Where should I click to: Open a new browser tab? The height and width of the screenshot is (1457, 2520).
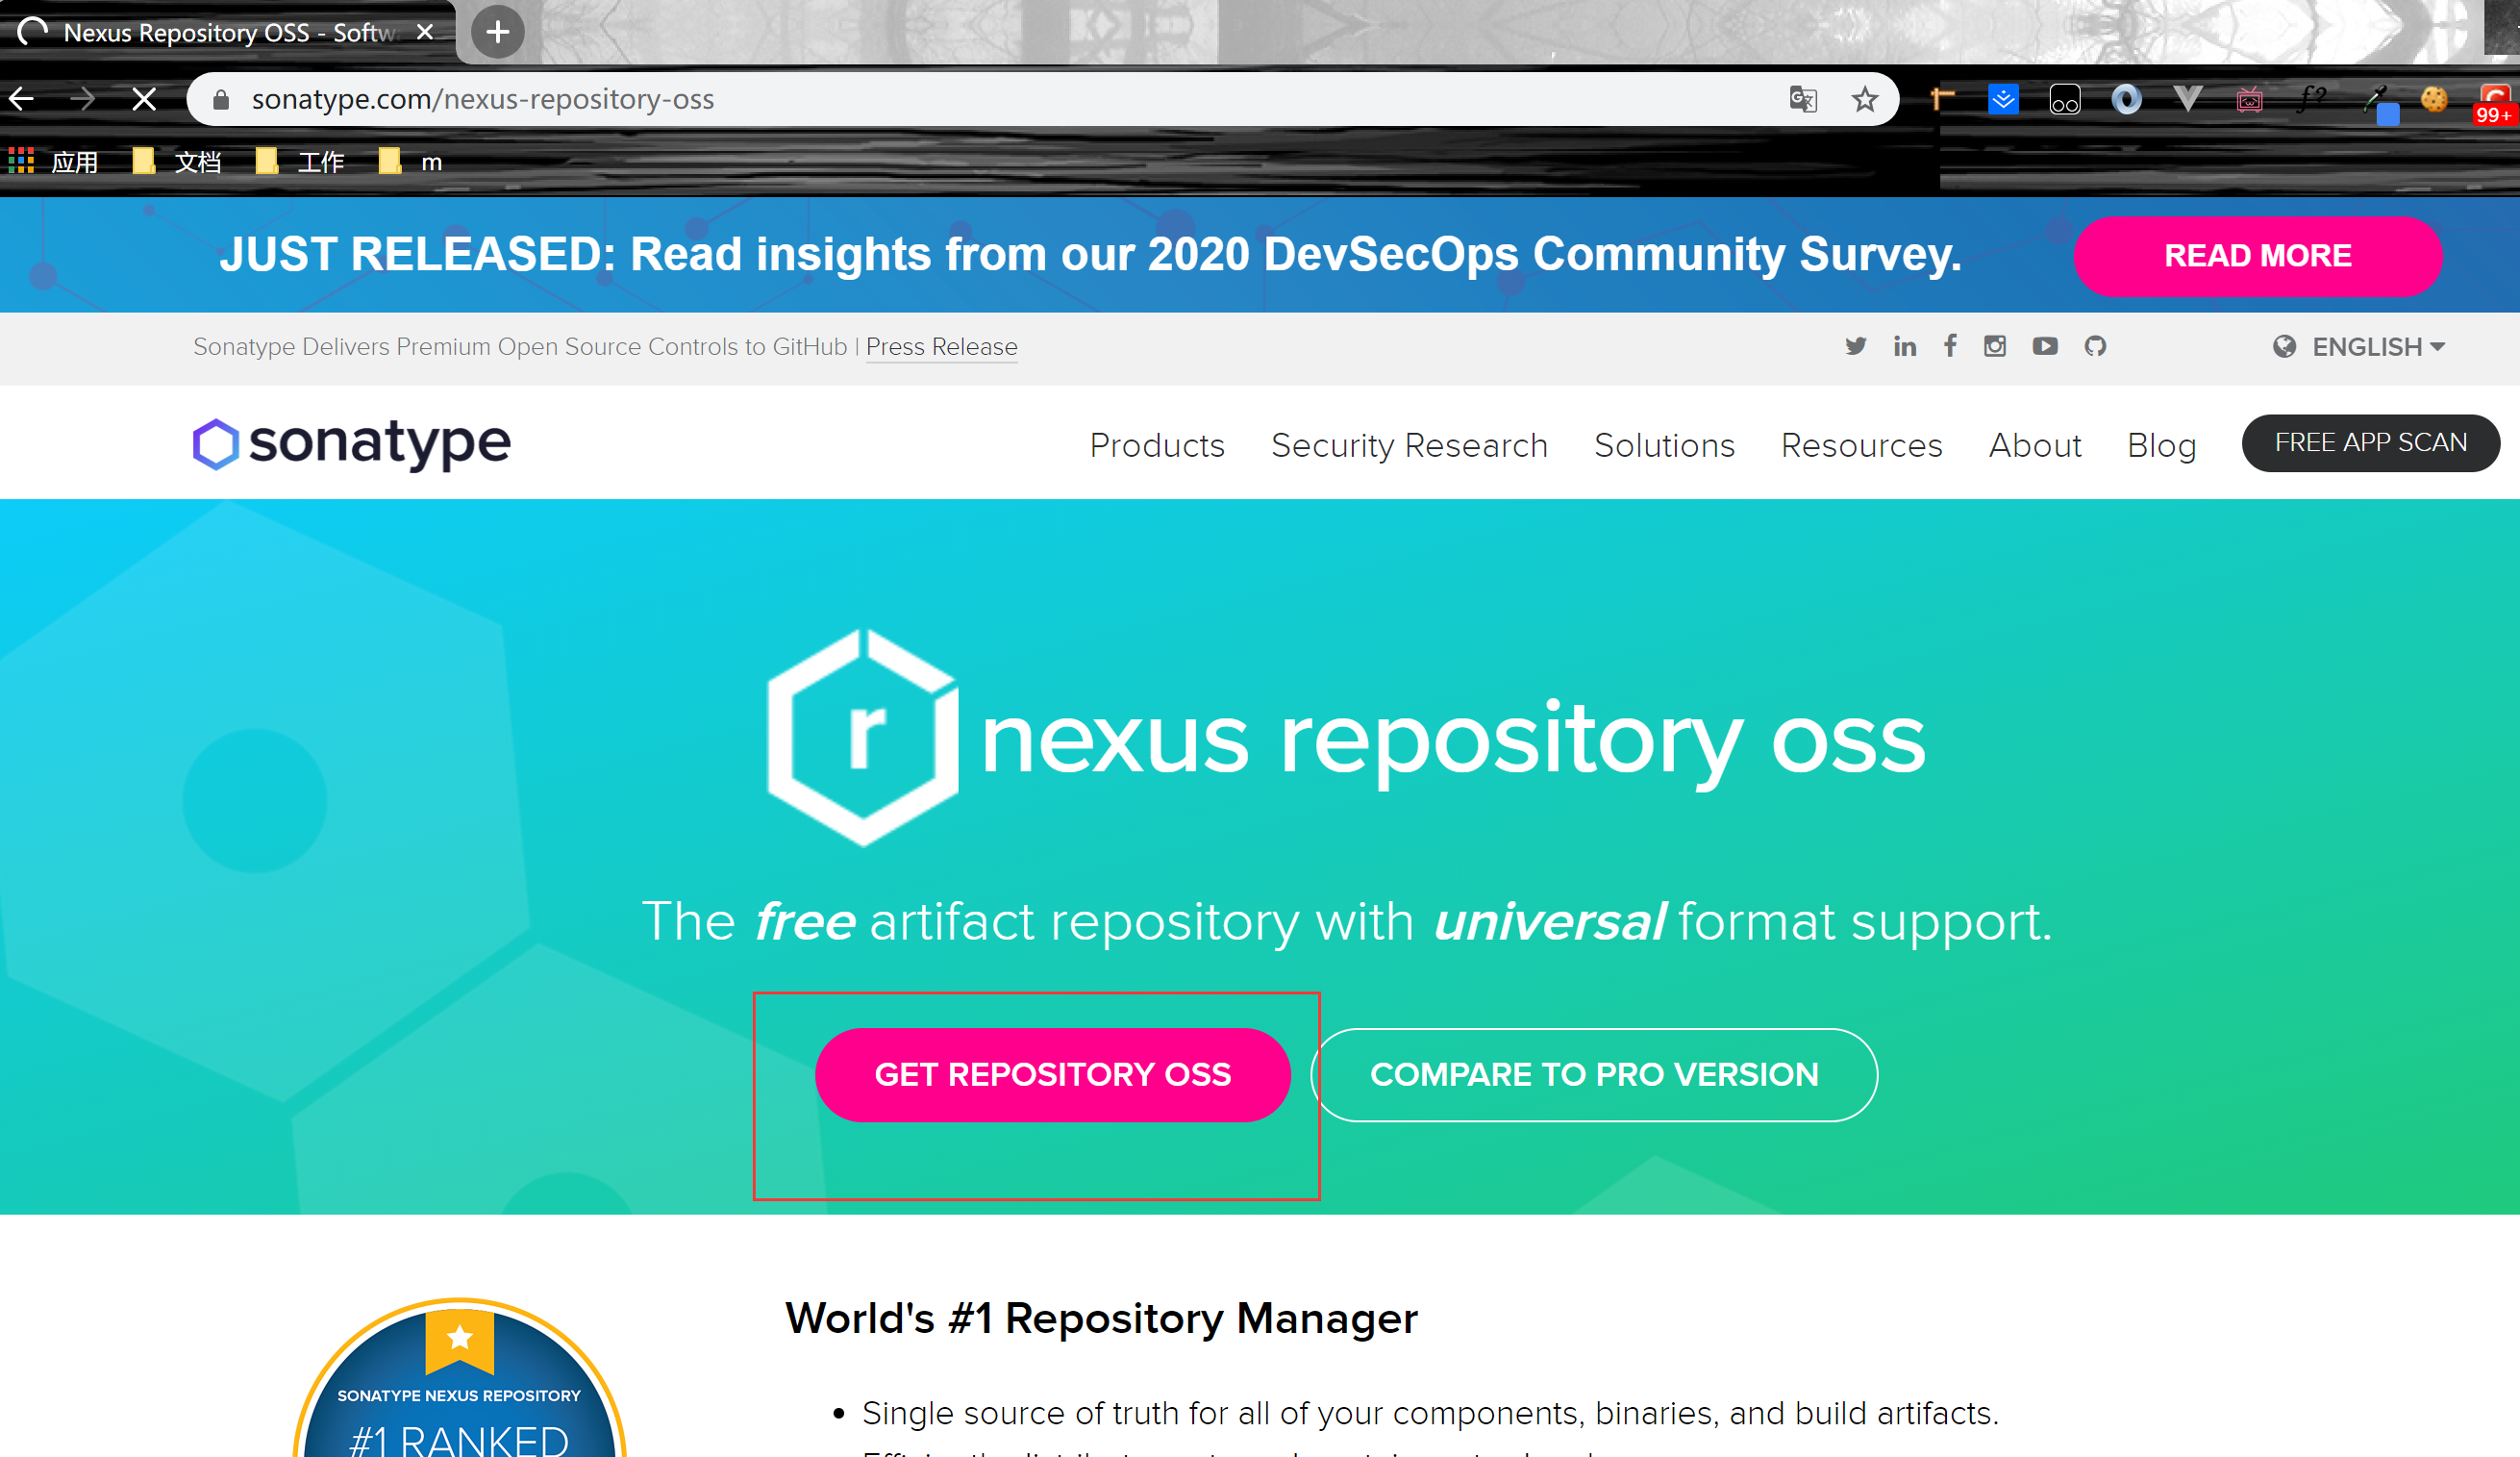497,32
